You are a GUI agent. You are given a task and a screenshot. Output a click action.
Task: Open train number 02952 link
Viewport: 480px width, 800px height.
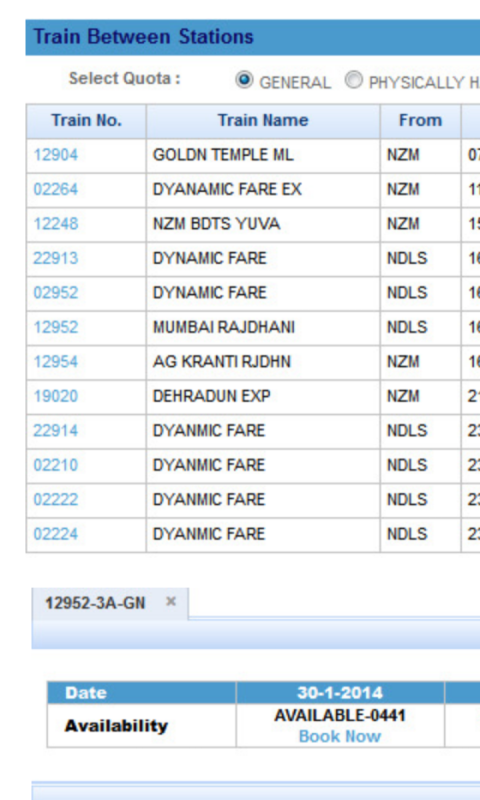(x=56, y=293)
